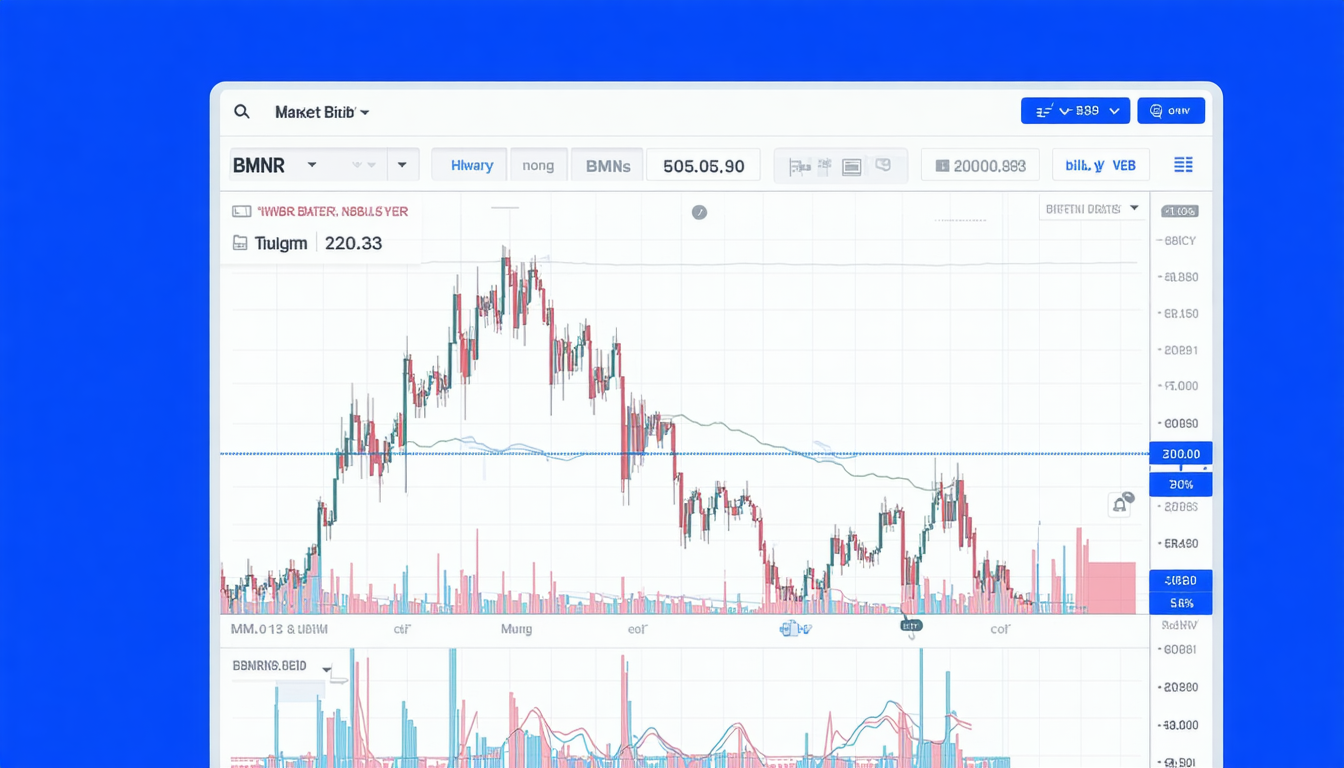Toggle the indicator box beside red legend text

coord(241,212)
